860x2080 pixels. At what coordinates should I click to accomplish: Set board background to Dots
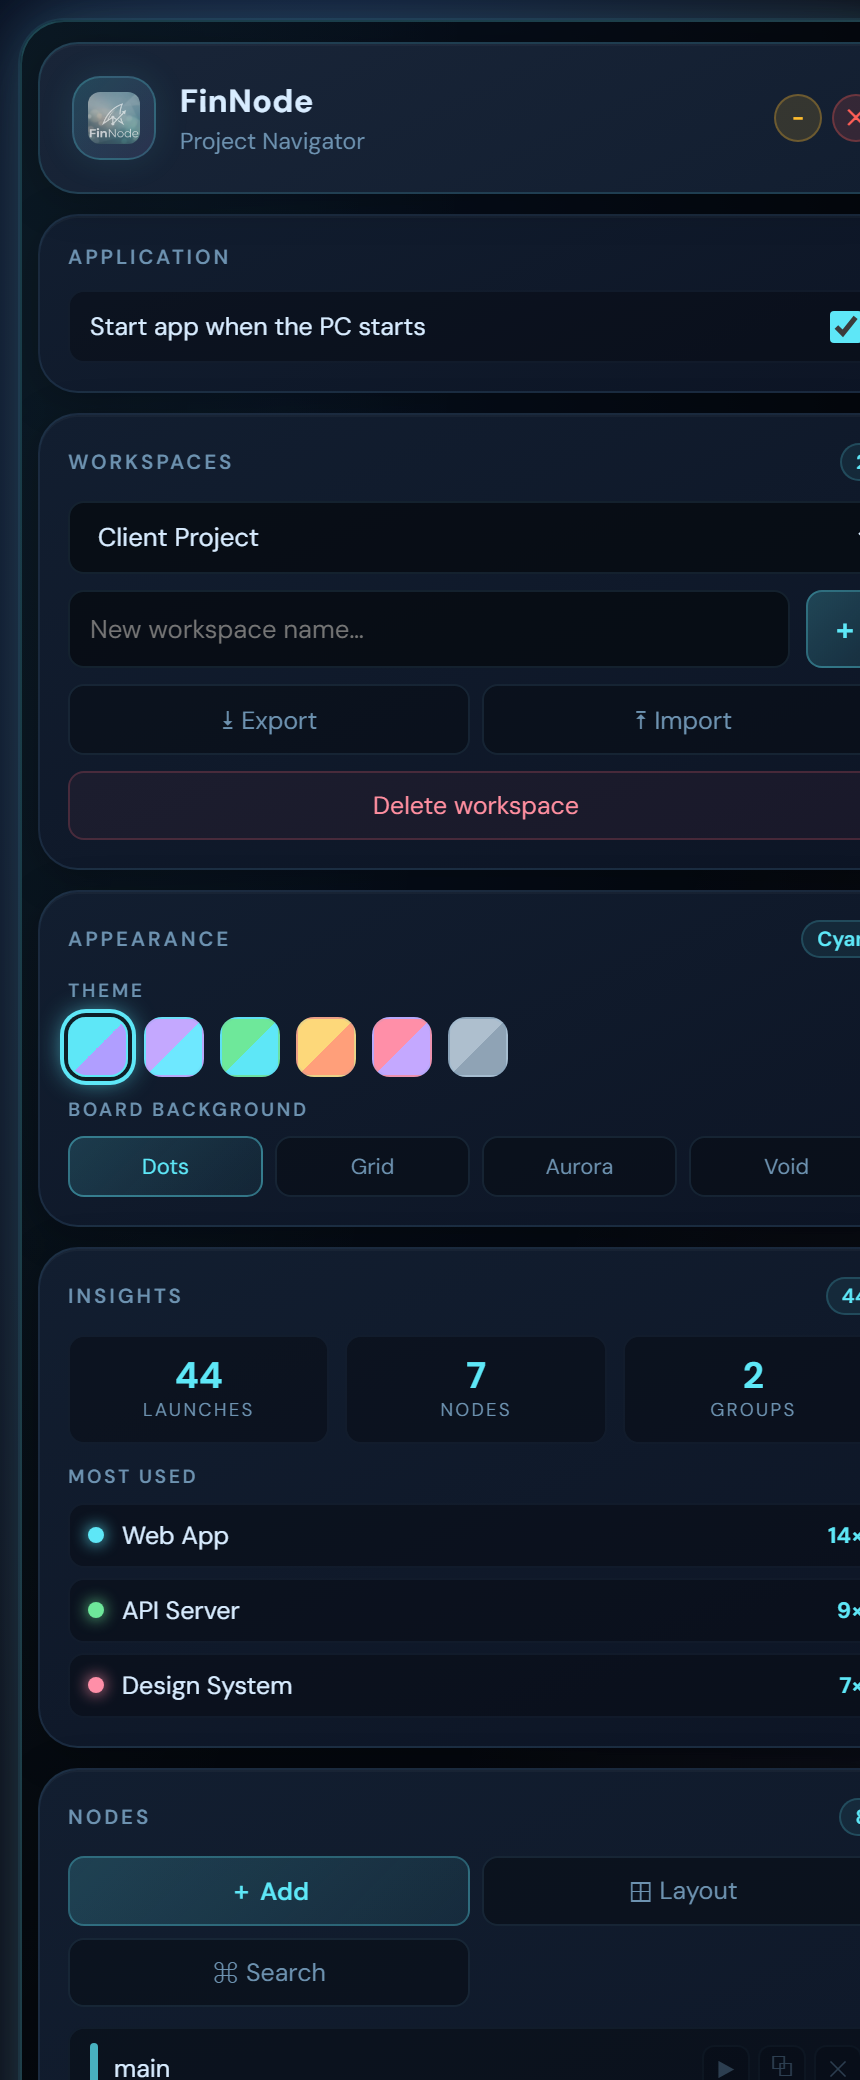[165, 1166]
